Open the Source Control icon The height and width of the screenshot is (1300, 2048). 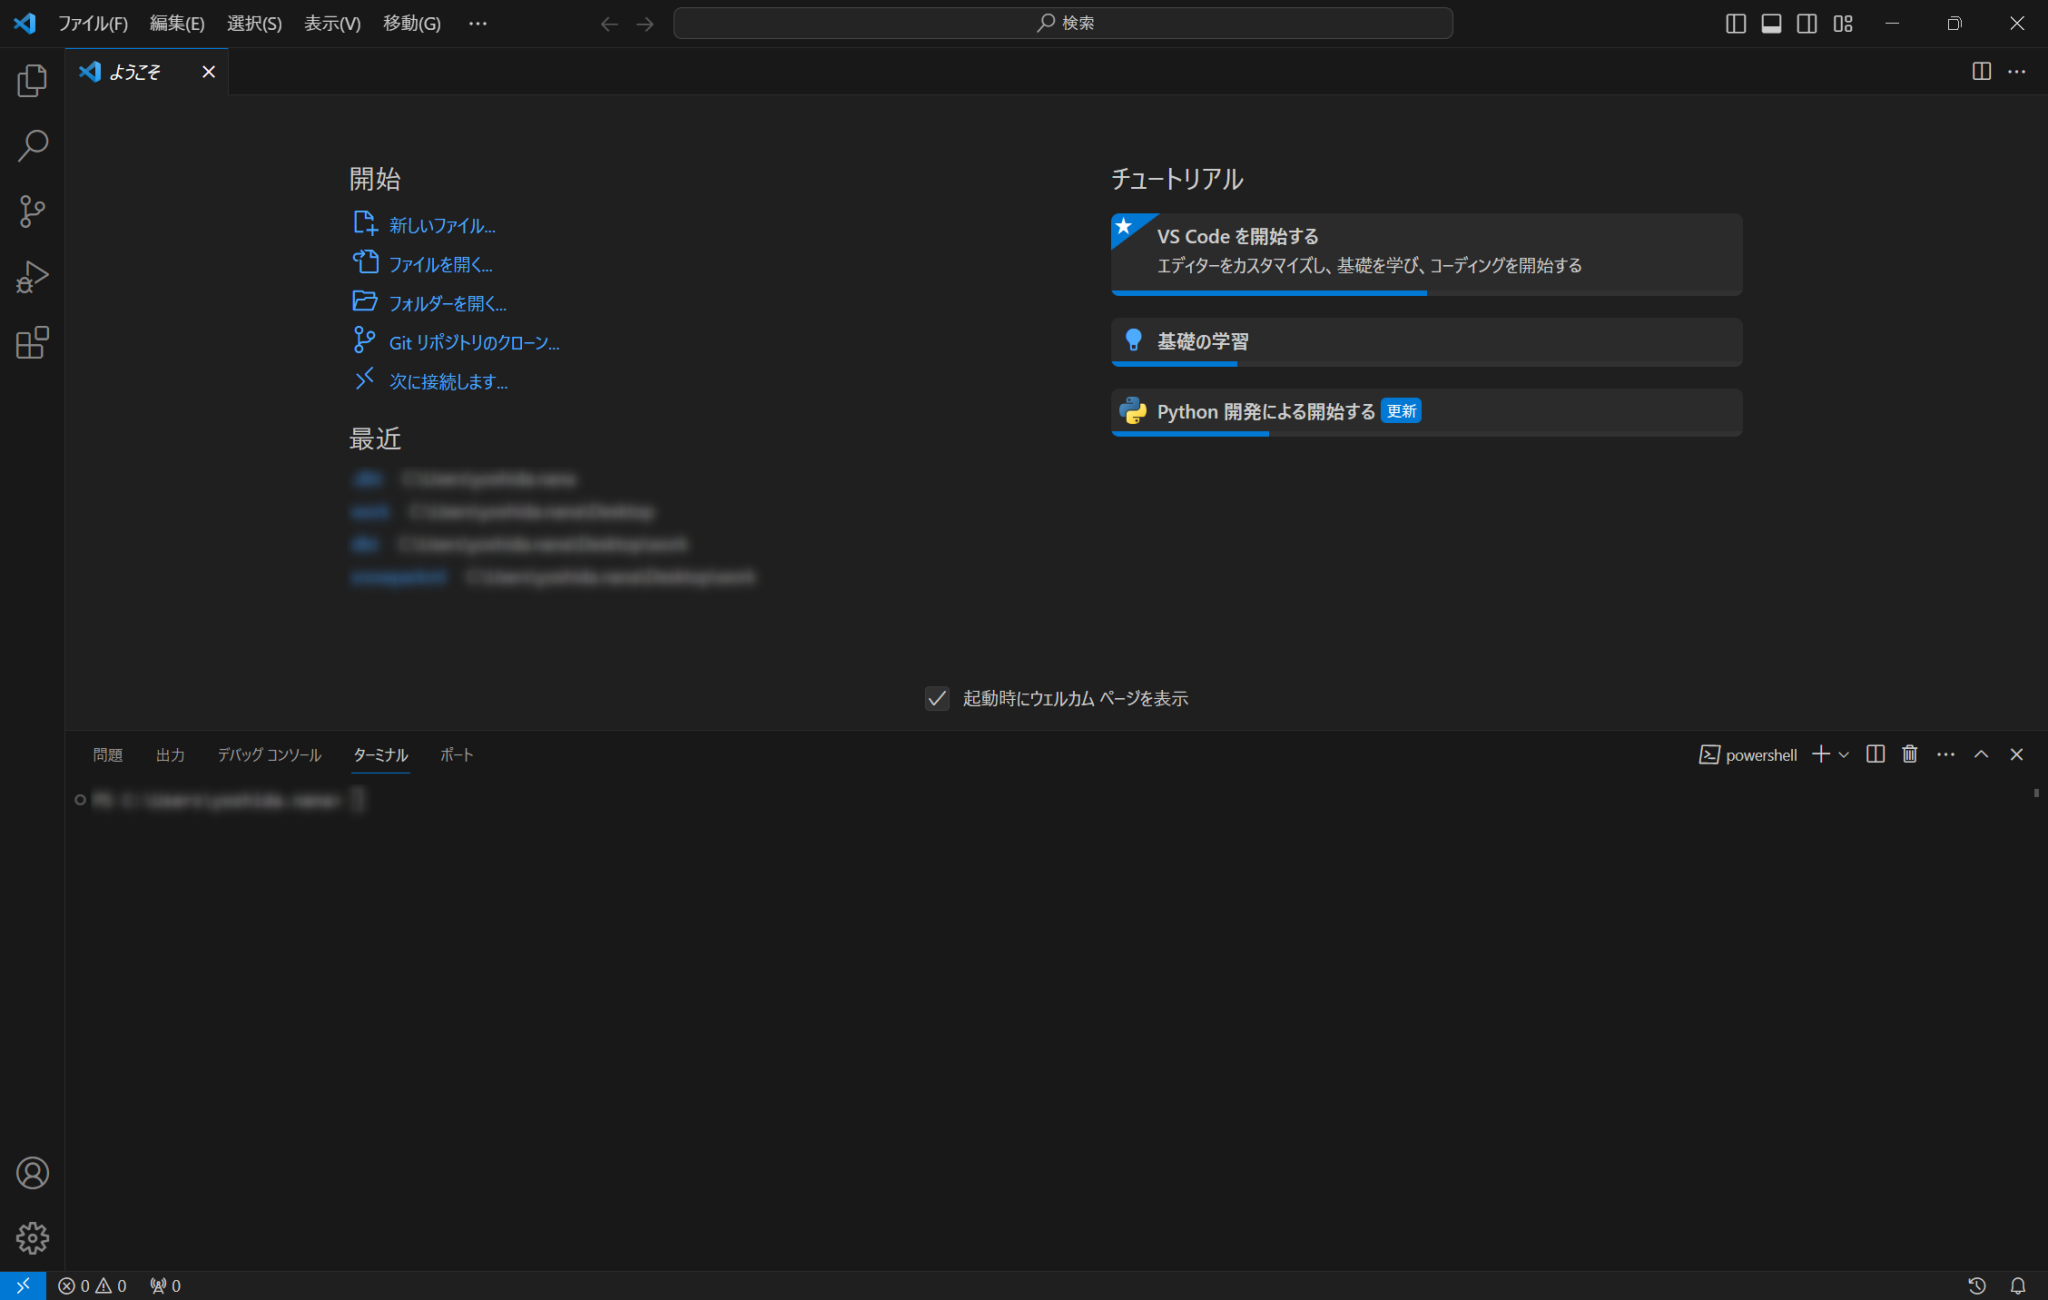(31, 211)
